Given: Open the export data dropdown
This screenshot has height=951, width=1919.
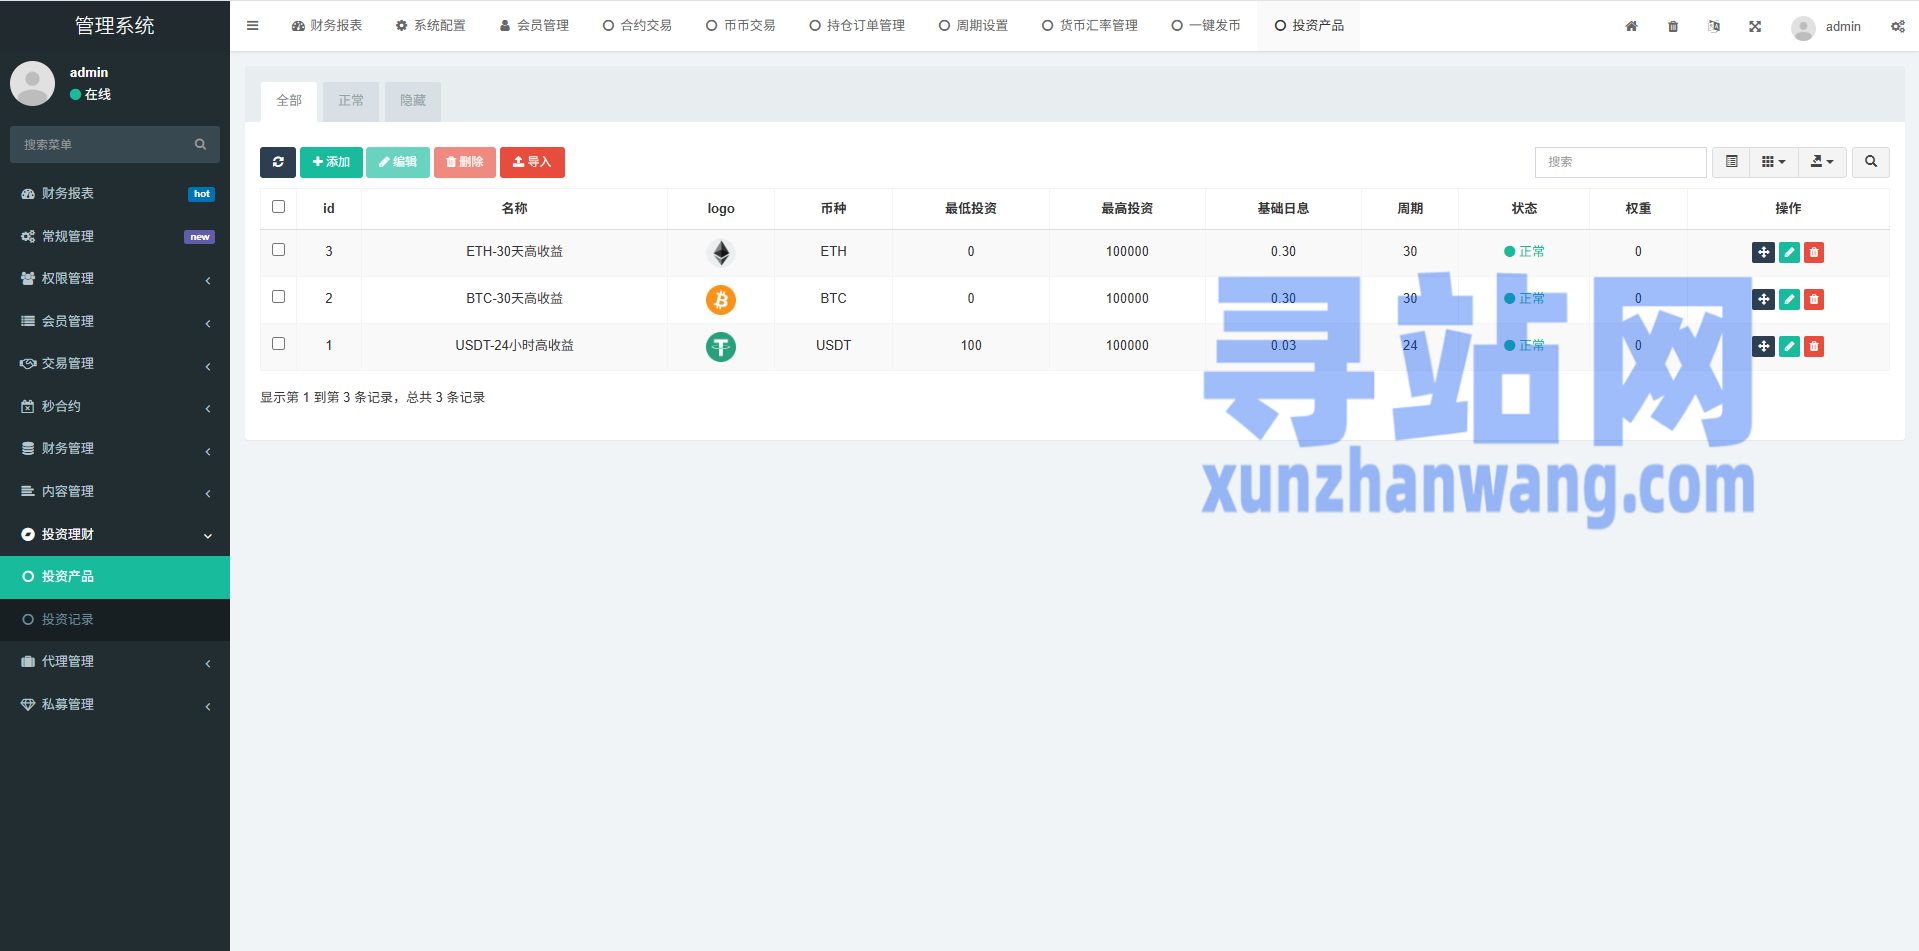Looking at the screenshot, I should click(x=1821, y=162).
